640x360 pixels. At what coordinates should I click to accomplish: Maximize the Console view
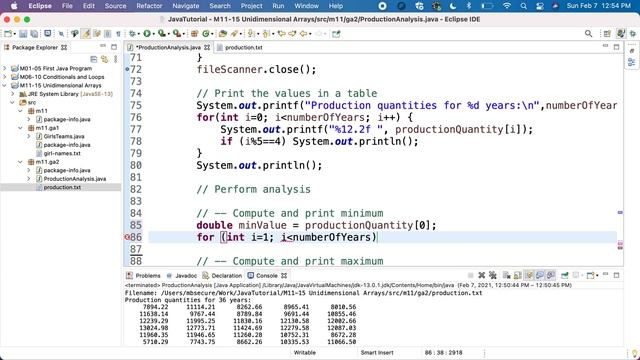pos(616,276)
